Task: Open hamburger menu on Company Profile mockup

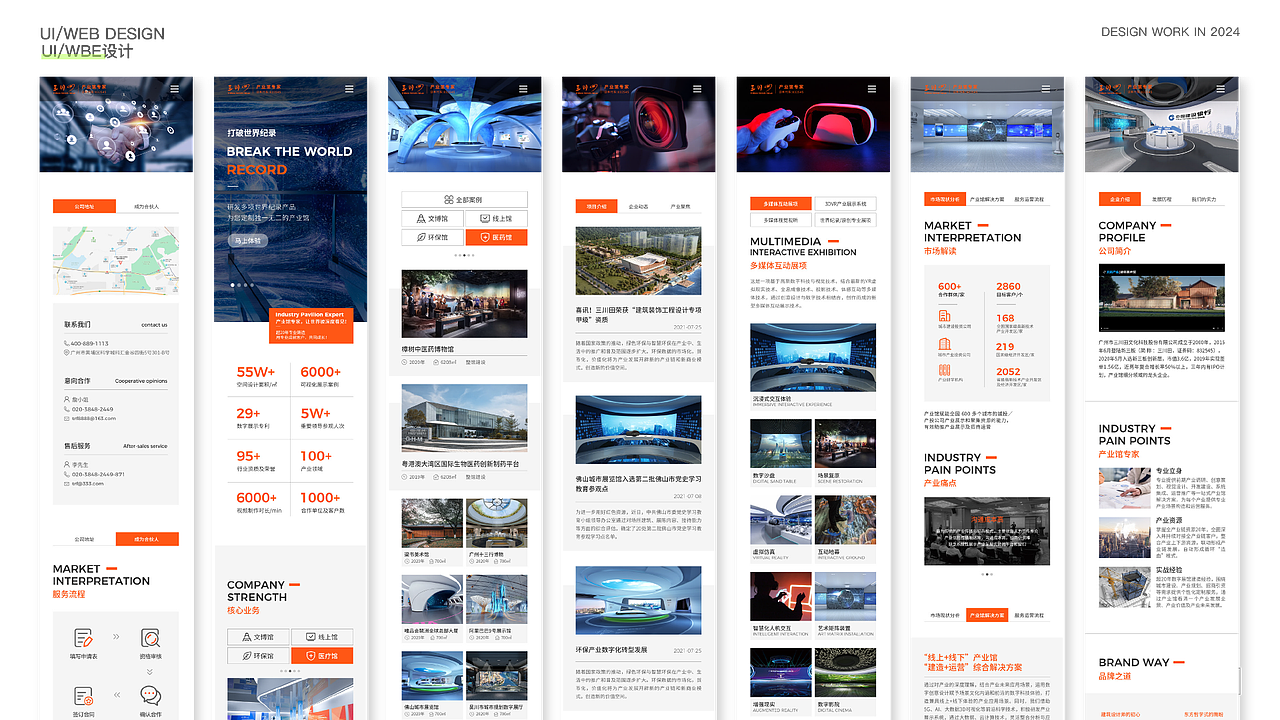Action: (1220, 89)
